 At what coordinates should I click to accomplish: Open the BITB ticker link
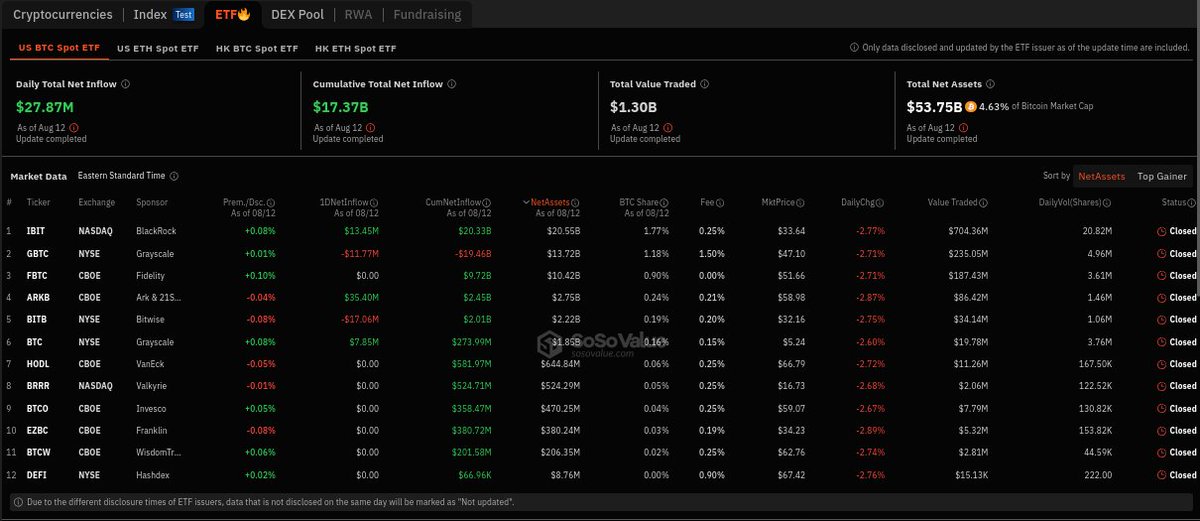[x=37, y=319]
